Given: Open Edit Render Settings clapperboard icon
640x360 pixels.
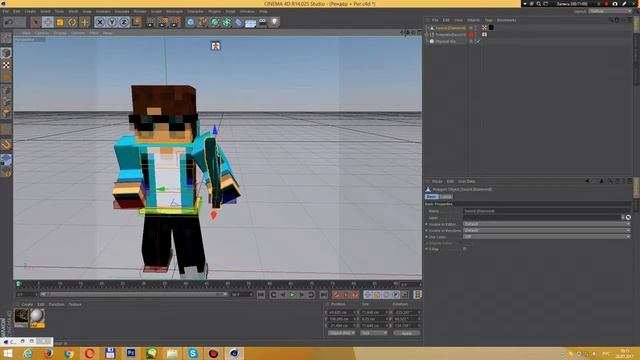Looking at the screenshot, I should pos(175,22).
